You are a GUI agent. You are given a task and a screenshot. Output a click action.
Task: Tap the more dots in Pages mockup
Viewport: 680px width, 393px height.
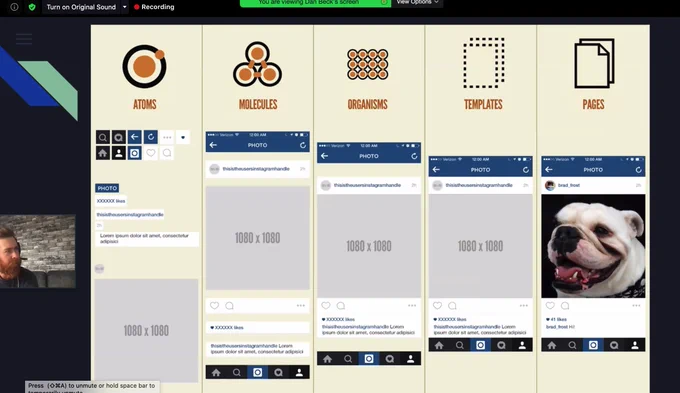636,306
